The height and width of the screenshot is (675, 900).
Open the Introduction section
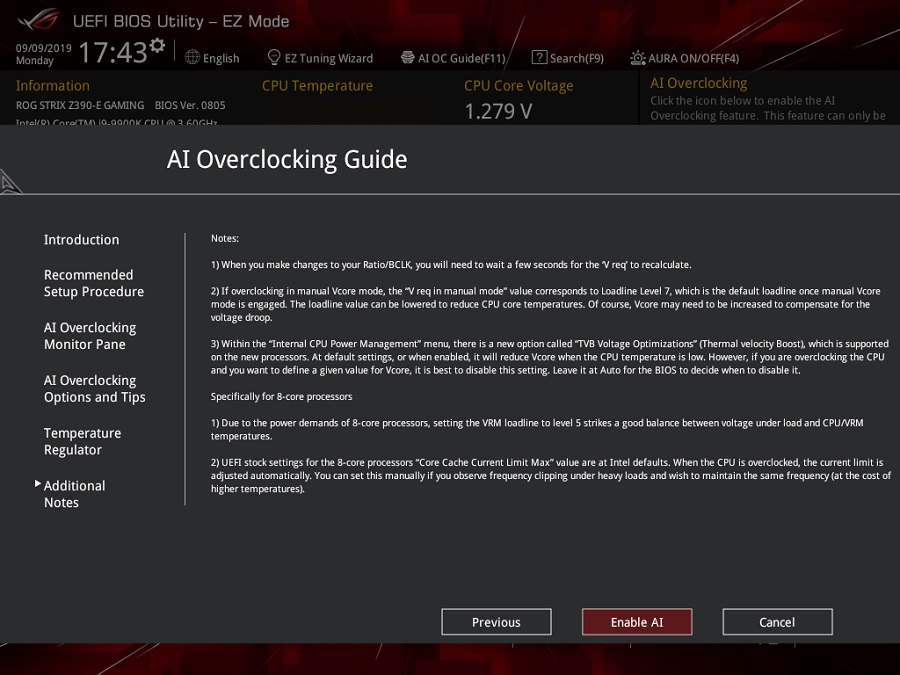(82, 239)
